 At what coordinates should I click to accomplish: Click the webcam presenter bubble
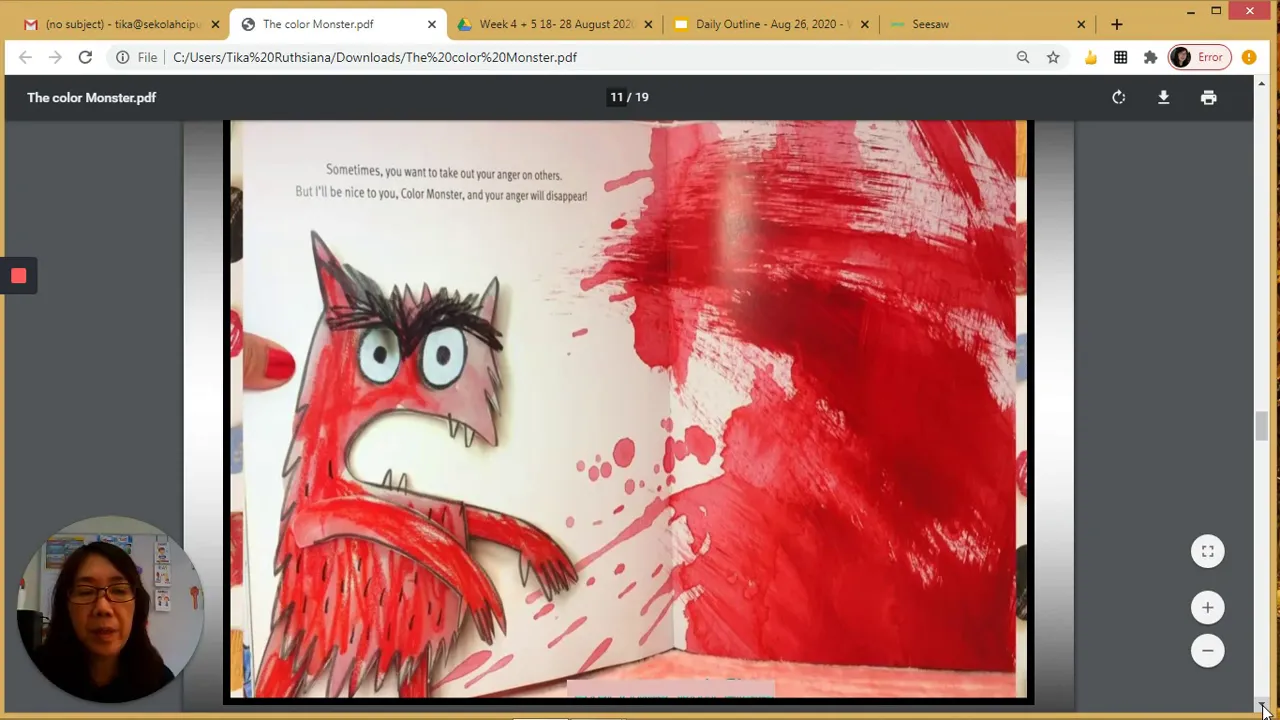[110, 609]
